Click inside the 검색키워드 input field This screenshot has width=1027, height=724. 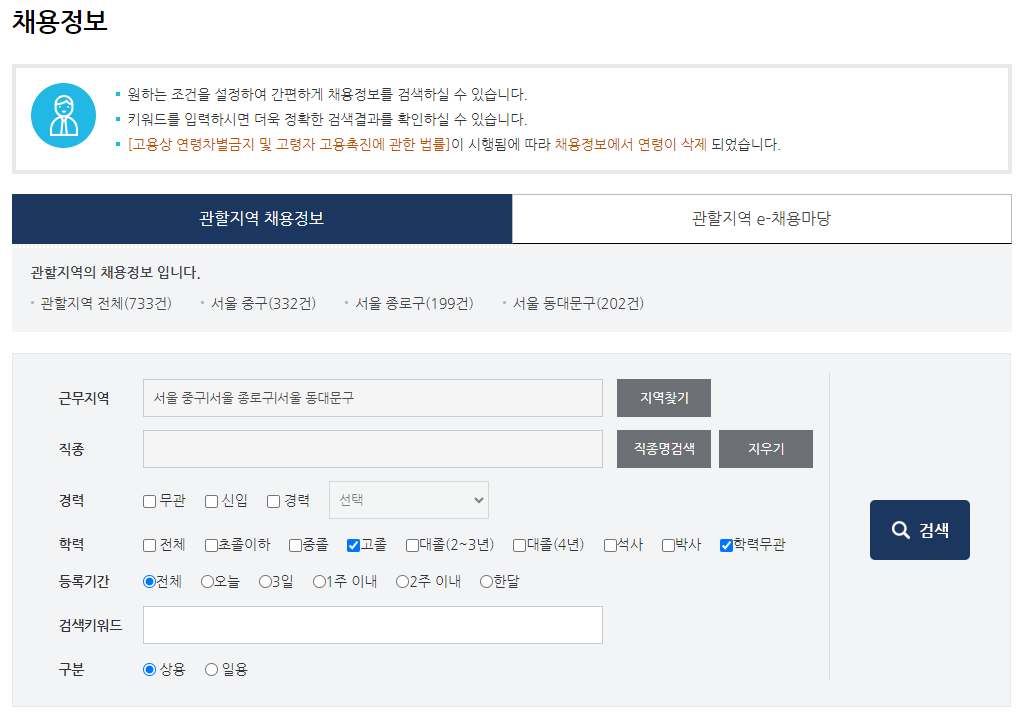(372, 625)
